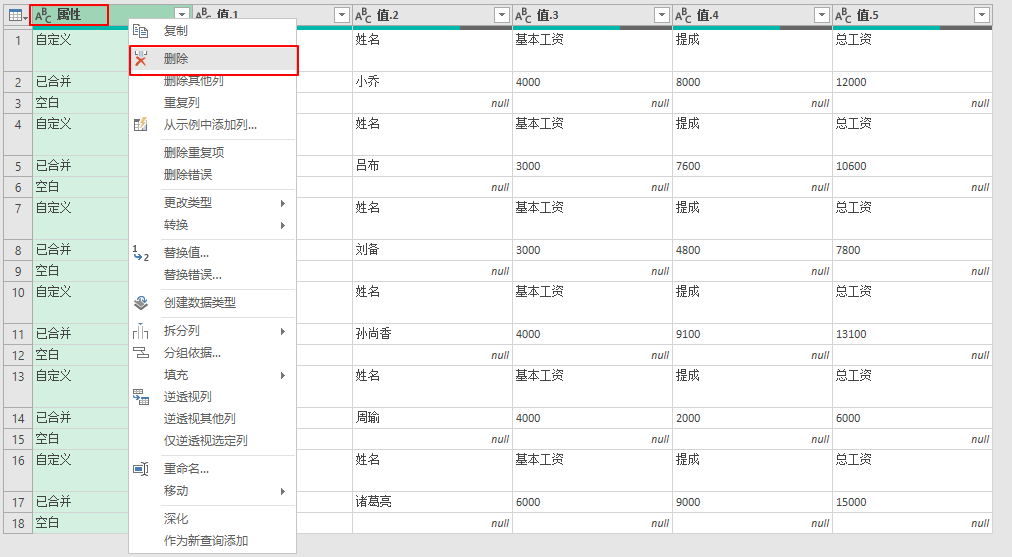Open filter dropdown of 值.1 column
Viewport: 1012px width, 557px height.
[341, 15]
